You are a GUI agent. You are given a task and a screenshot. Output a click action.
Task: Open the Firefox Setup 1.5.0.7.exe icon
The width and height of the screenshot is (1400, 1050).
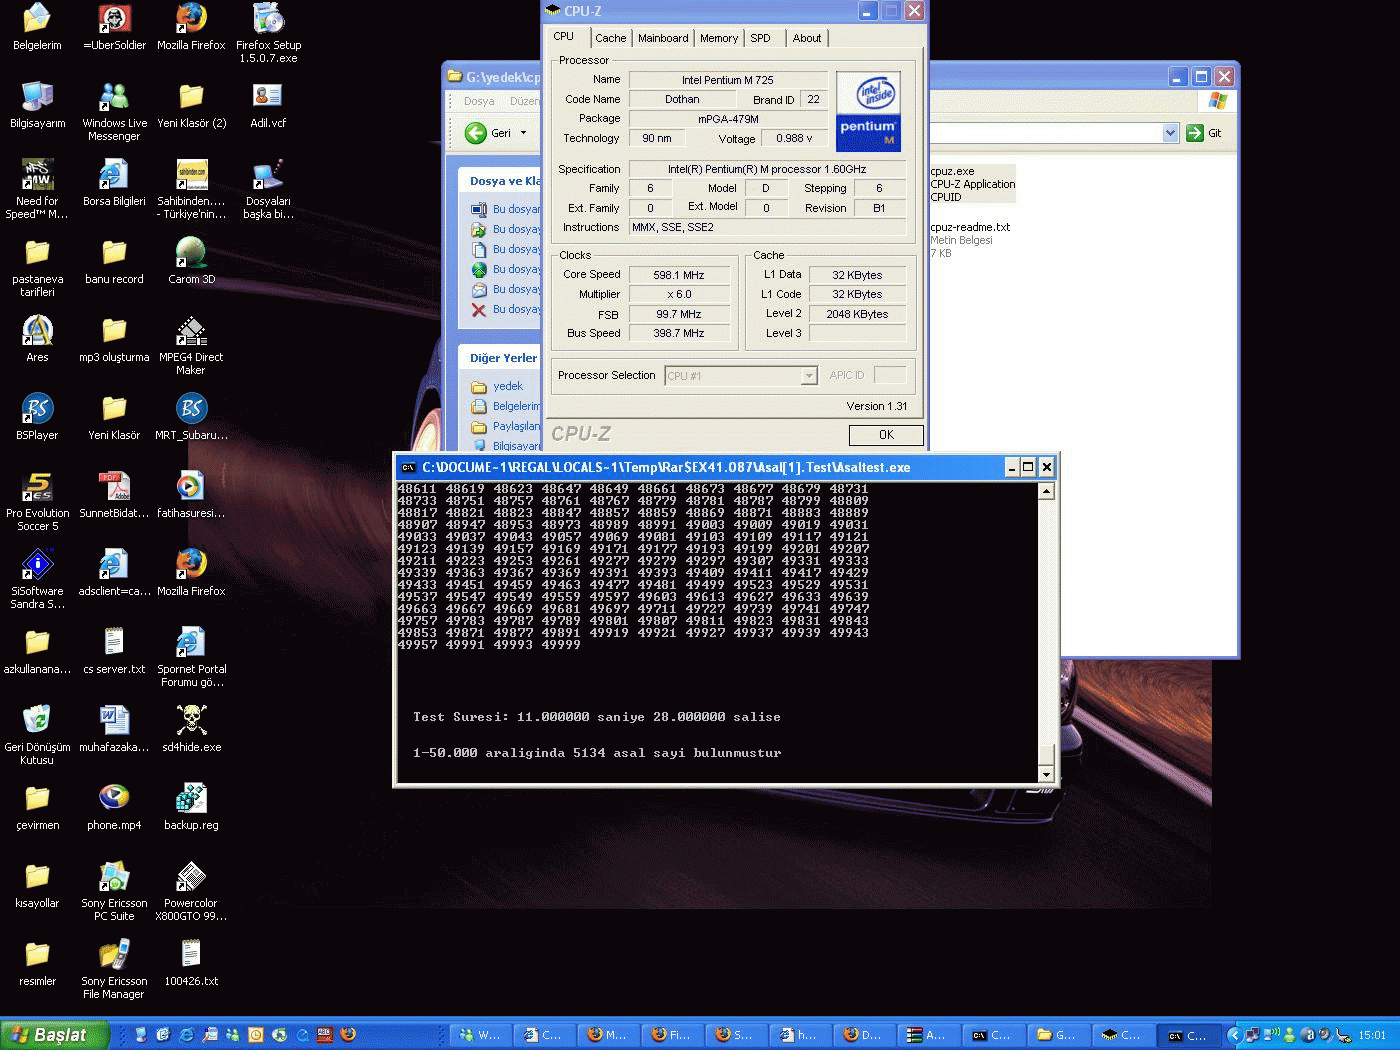point(268,32)
